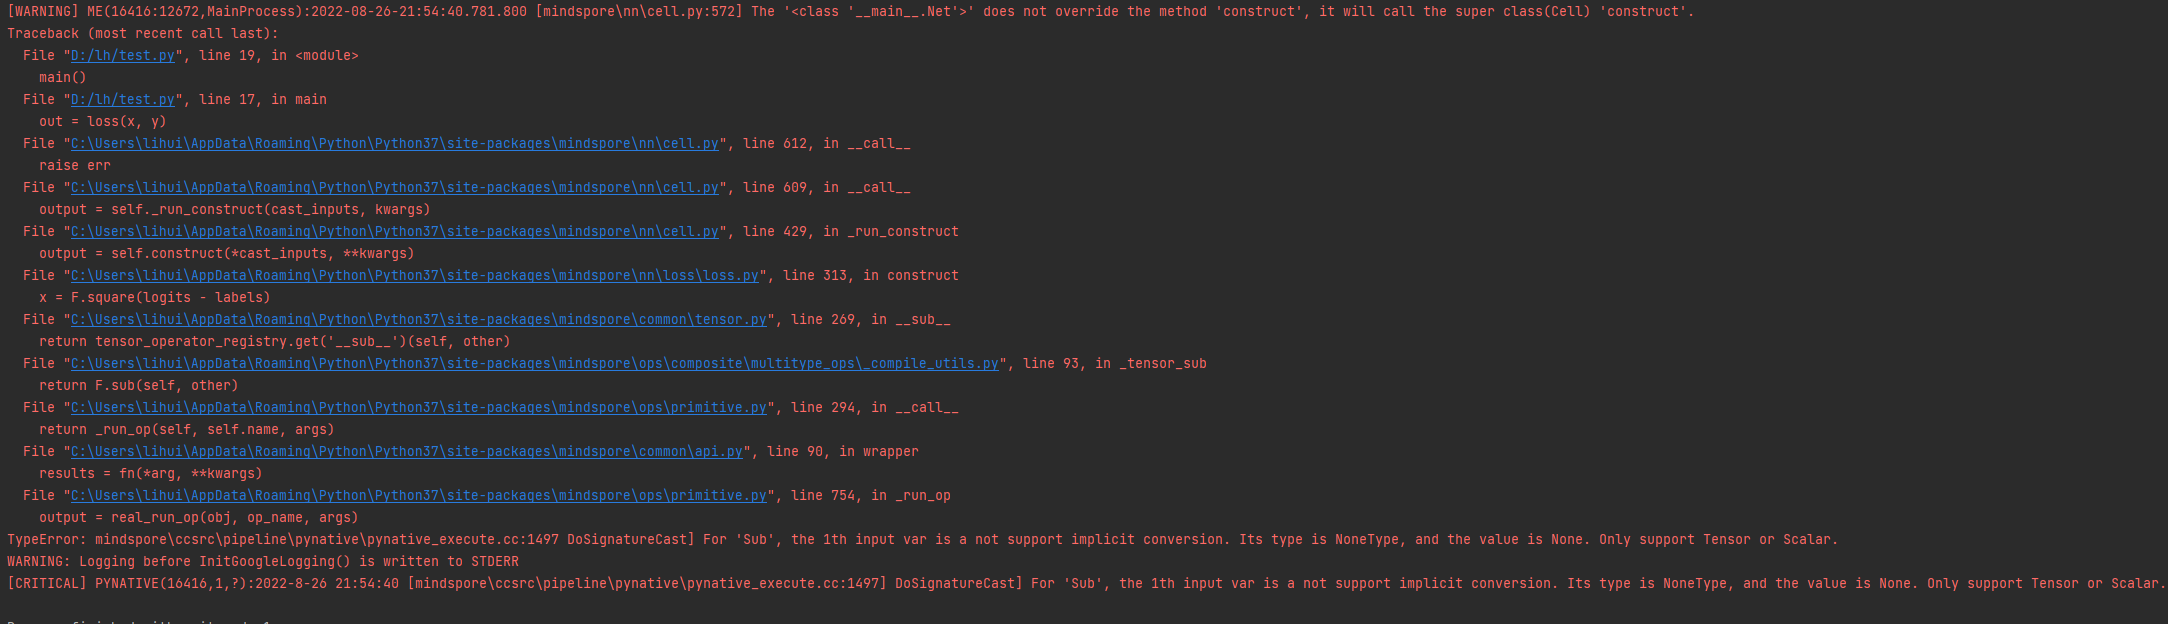2168x624 pixels.
Task: Click the 'raise err' code line
Action: (75, 166)
